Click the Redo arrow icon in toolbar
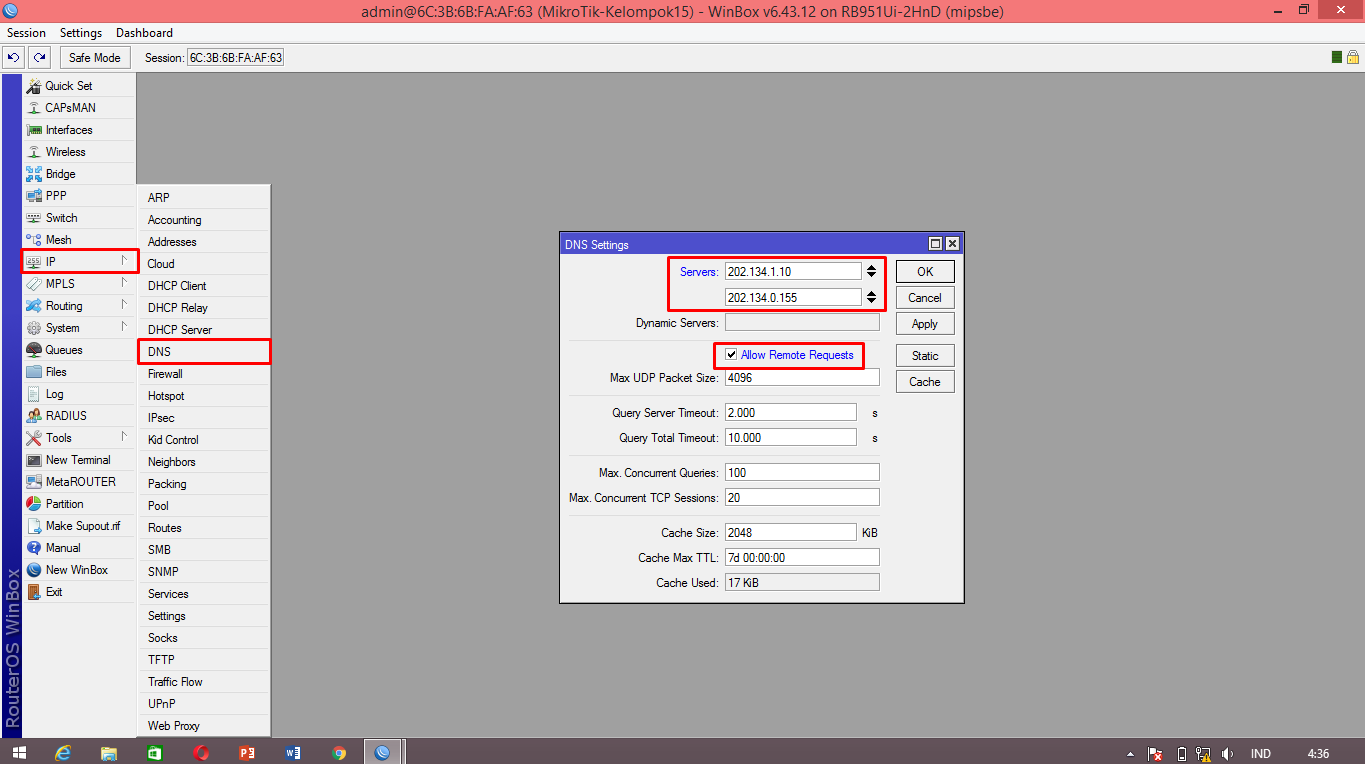This screenshot has height=764, width=1365. (39, 58)
